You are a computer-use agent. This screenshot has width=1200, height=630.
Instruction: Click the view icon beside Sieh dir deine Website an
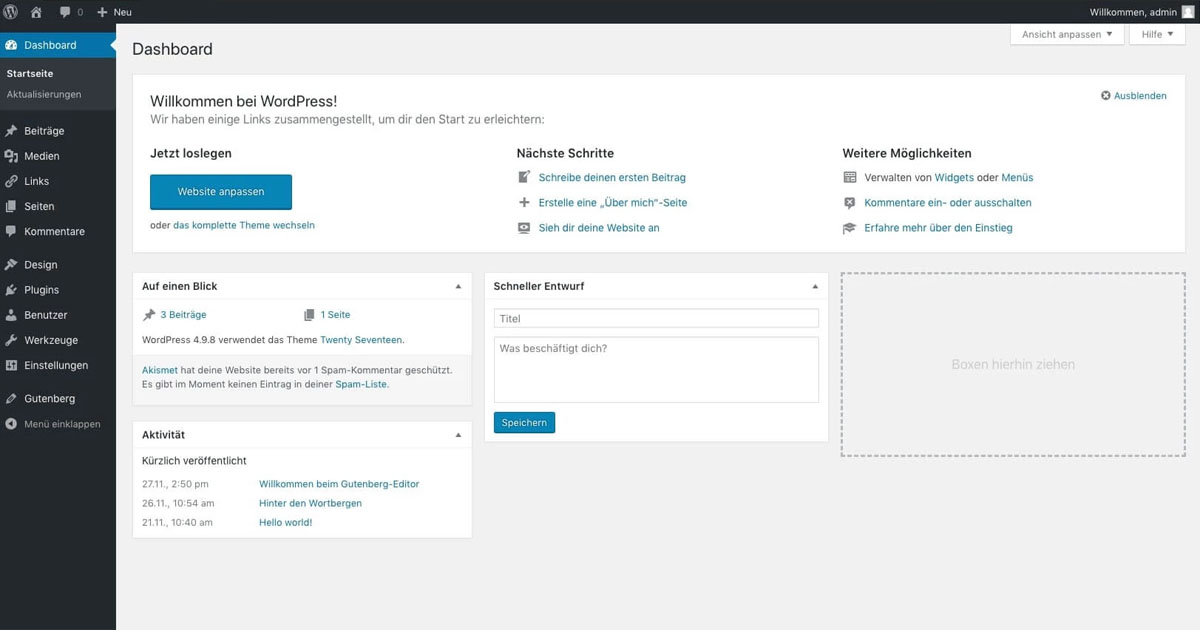tap(524, 227)
